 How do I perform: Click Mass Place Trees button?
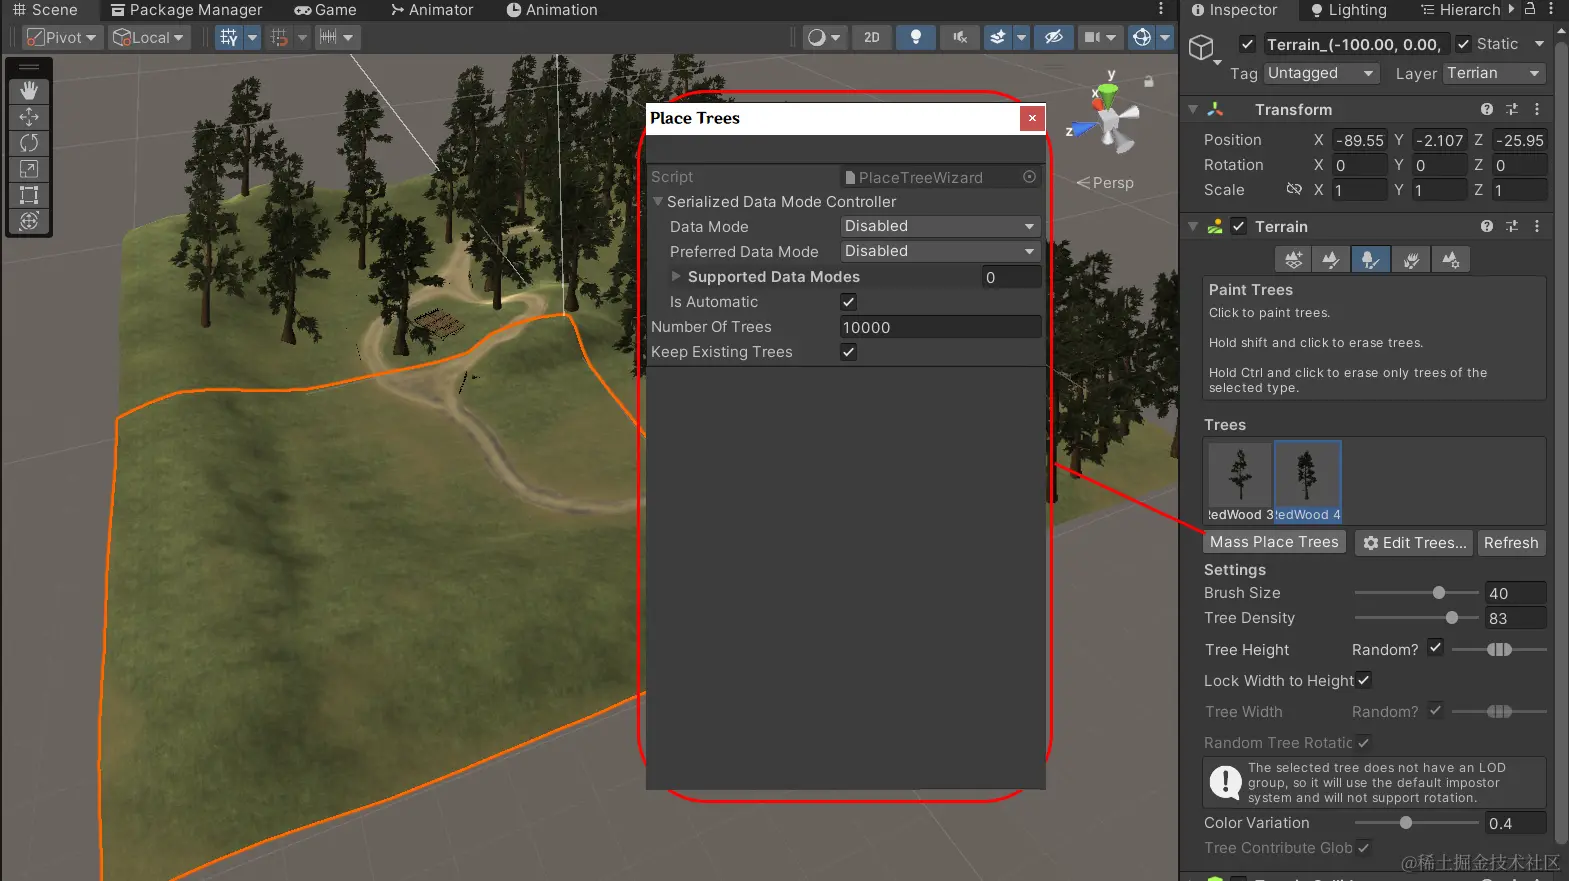pos(1274,542)
